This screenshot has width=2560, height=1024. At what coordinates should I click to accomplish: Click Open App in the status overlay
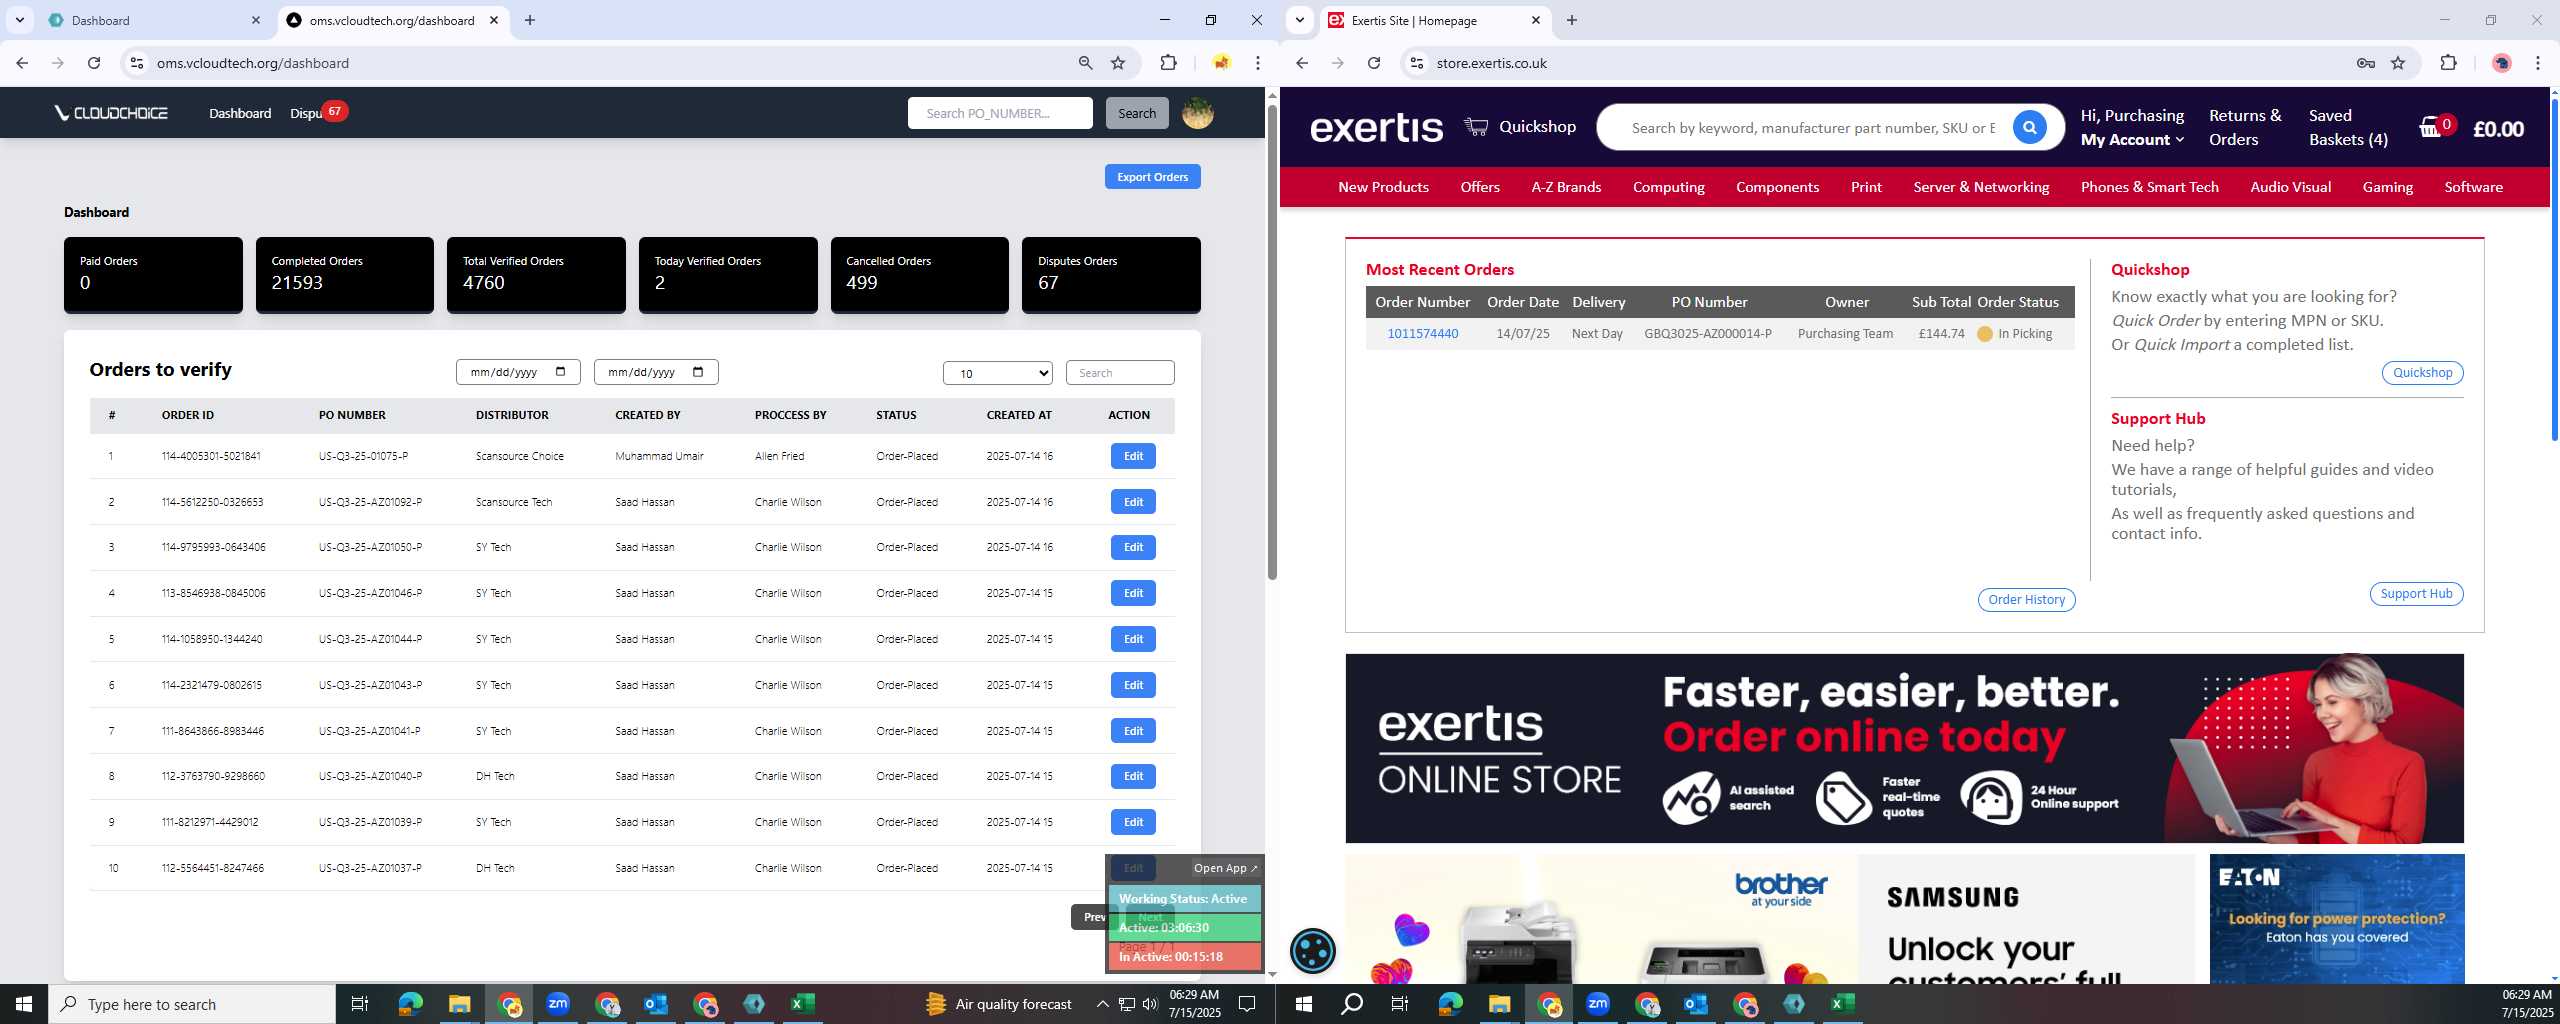click(1225, 868)
